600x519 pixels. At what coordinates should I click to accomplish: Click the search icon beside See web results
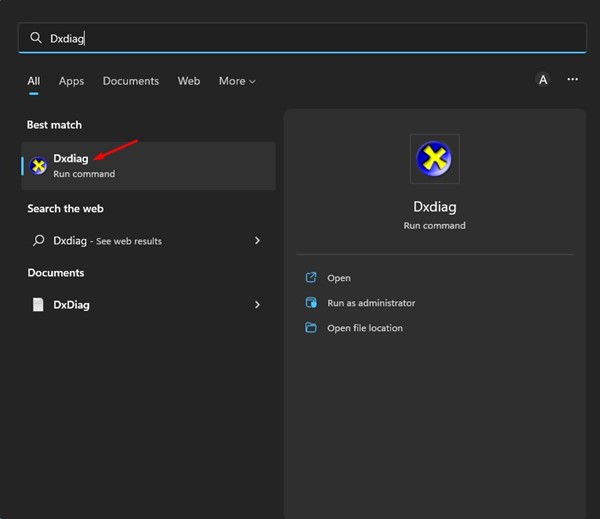(x=38, y=241)
